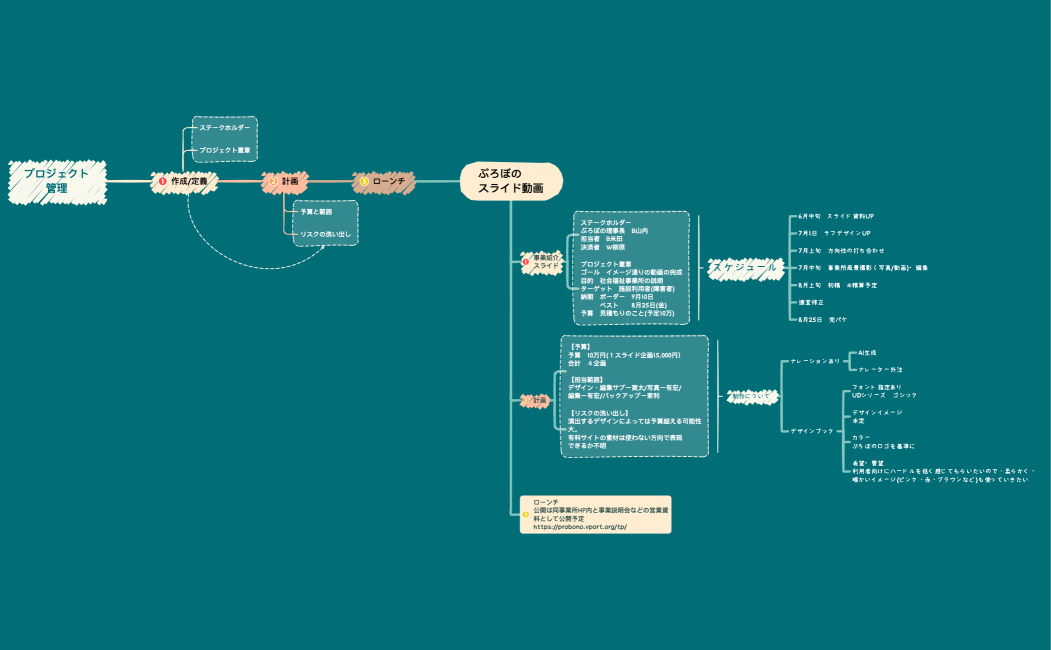The image size is (1051, 650).
Task: Select the スケジュール summary topic
Action: click(742, 268)
